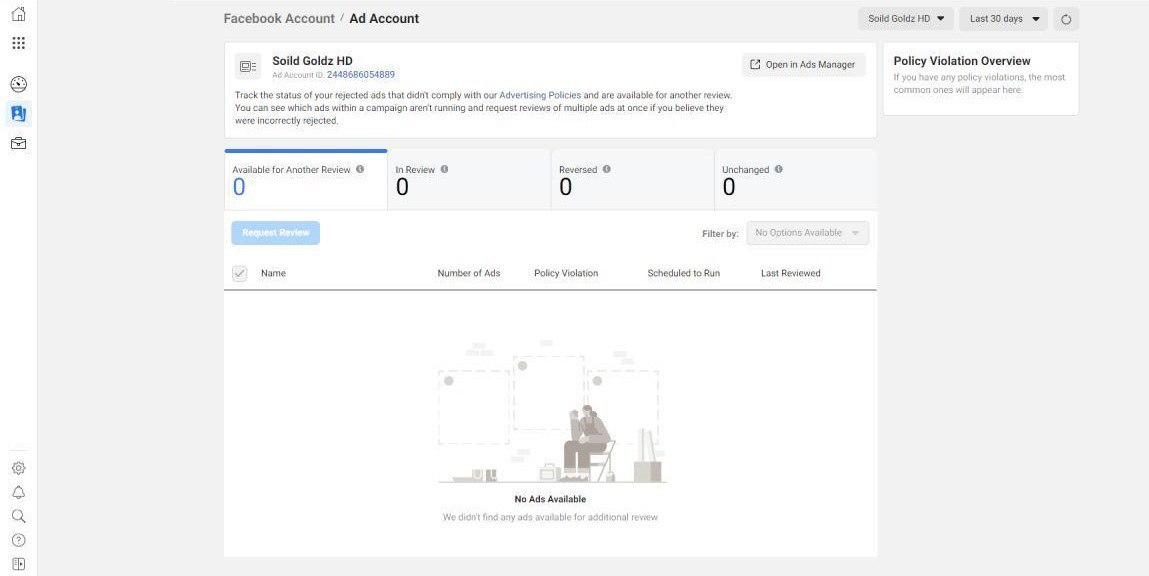1149x576 pixels.
Task: Click the ad account card icon
Action: [248, 67]
